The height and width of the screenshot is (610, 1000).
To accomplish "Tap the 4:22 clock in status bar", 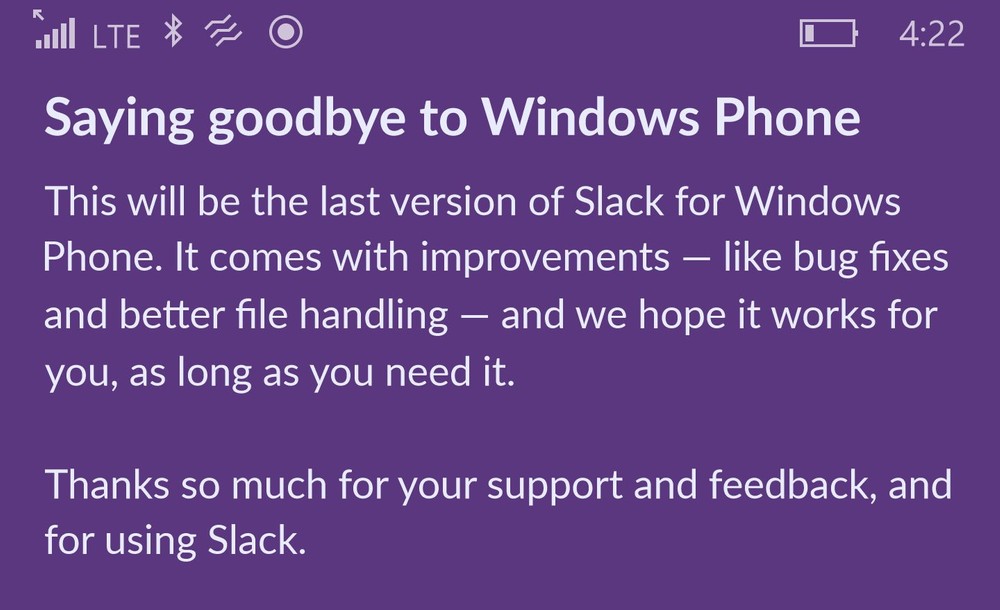I will pos(931,34).
